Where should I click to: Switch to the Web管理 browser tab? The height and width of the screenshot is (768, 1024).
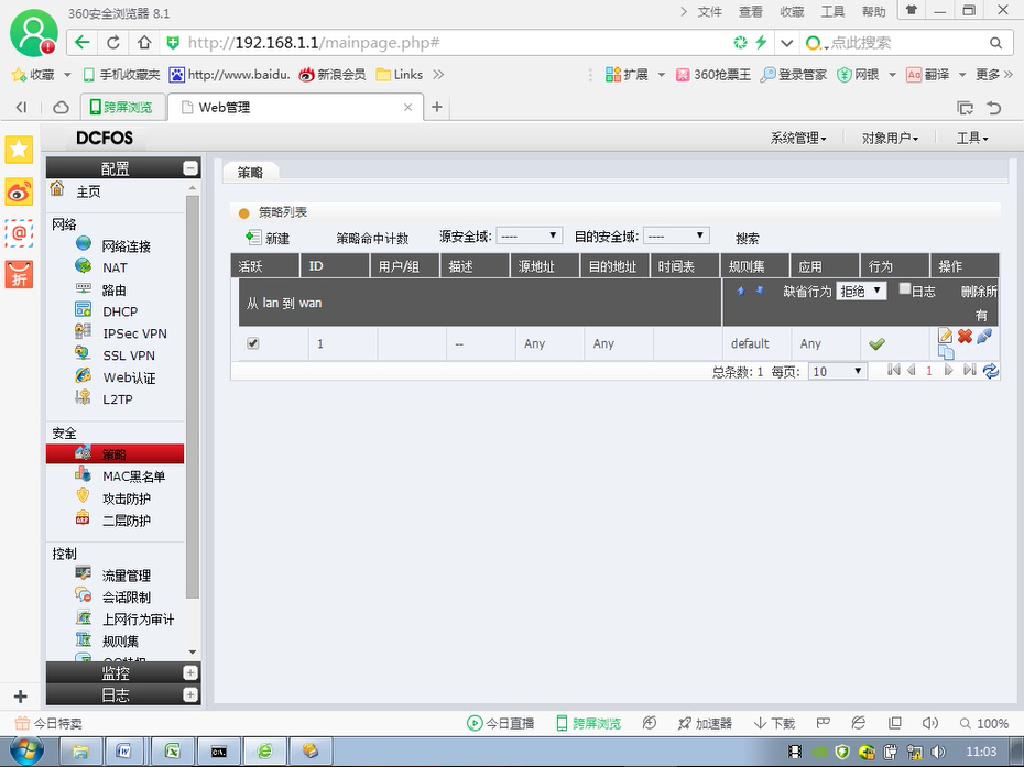295,107
